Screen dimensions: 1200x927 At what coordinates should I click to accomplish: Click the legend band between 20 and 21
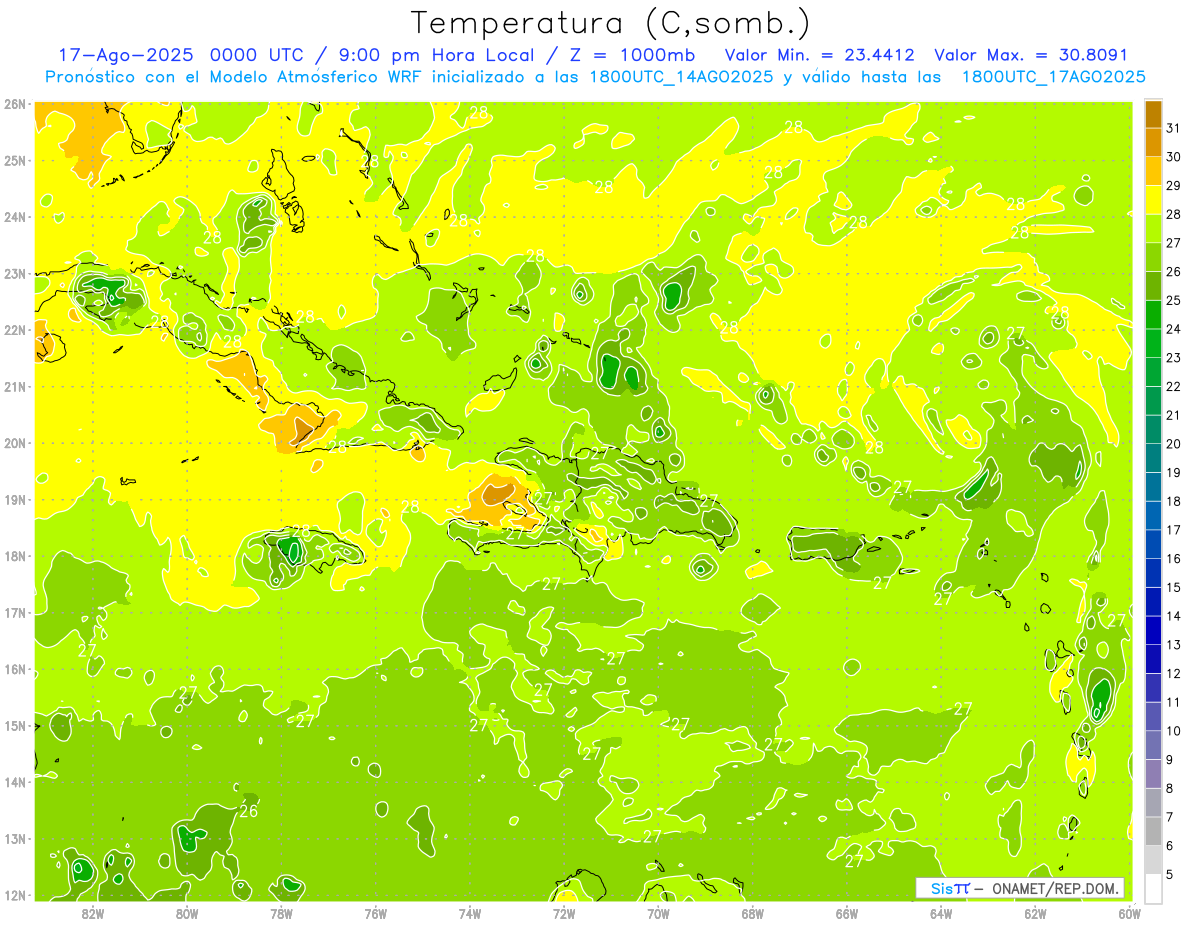[1153, 430]
